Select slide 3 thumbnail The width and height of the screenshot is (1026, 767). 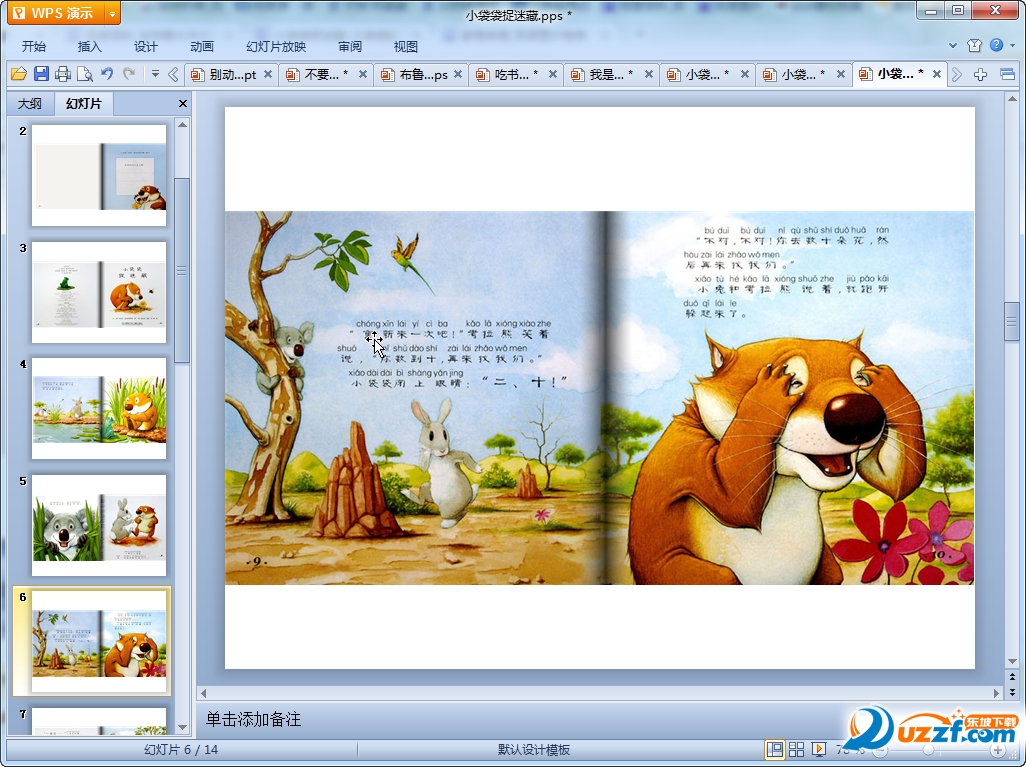coord(99,292)
